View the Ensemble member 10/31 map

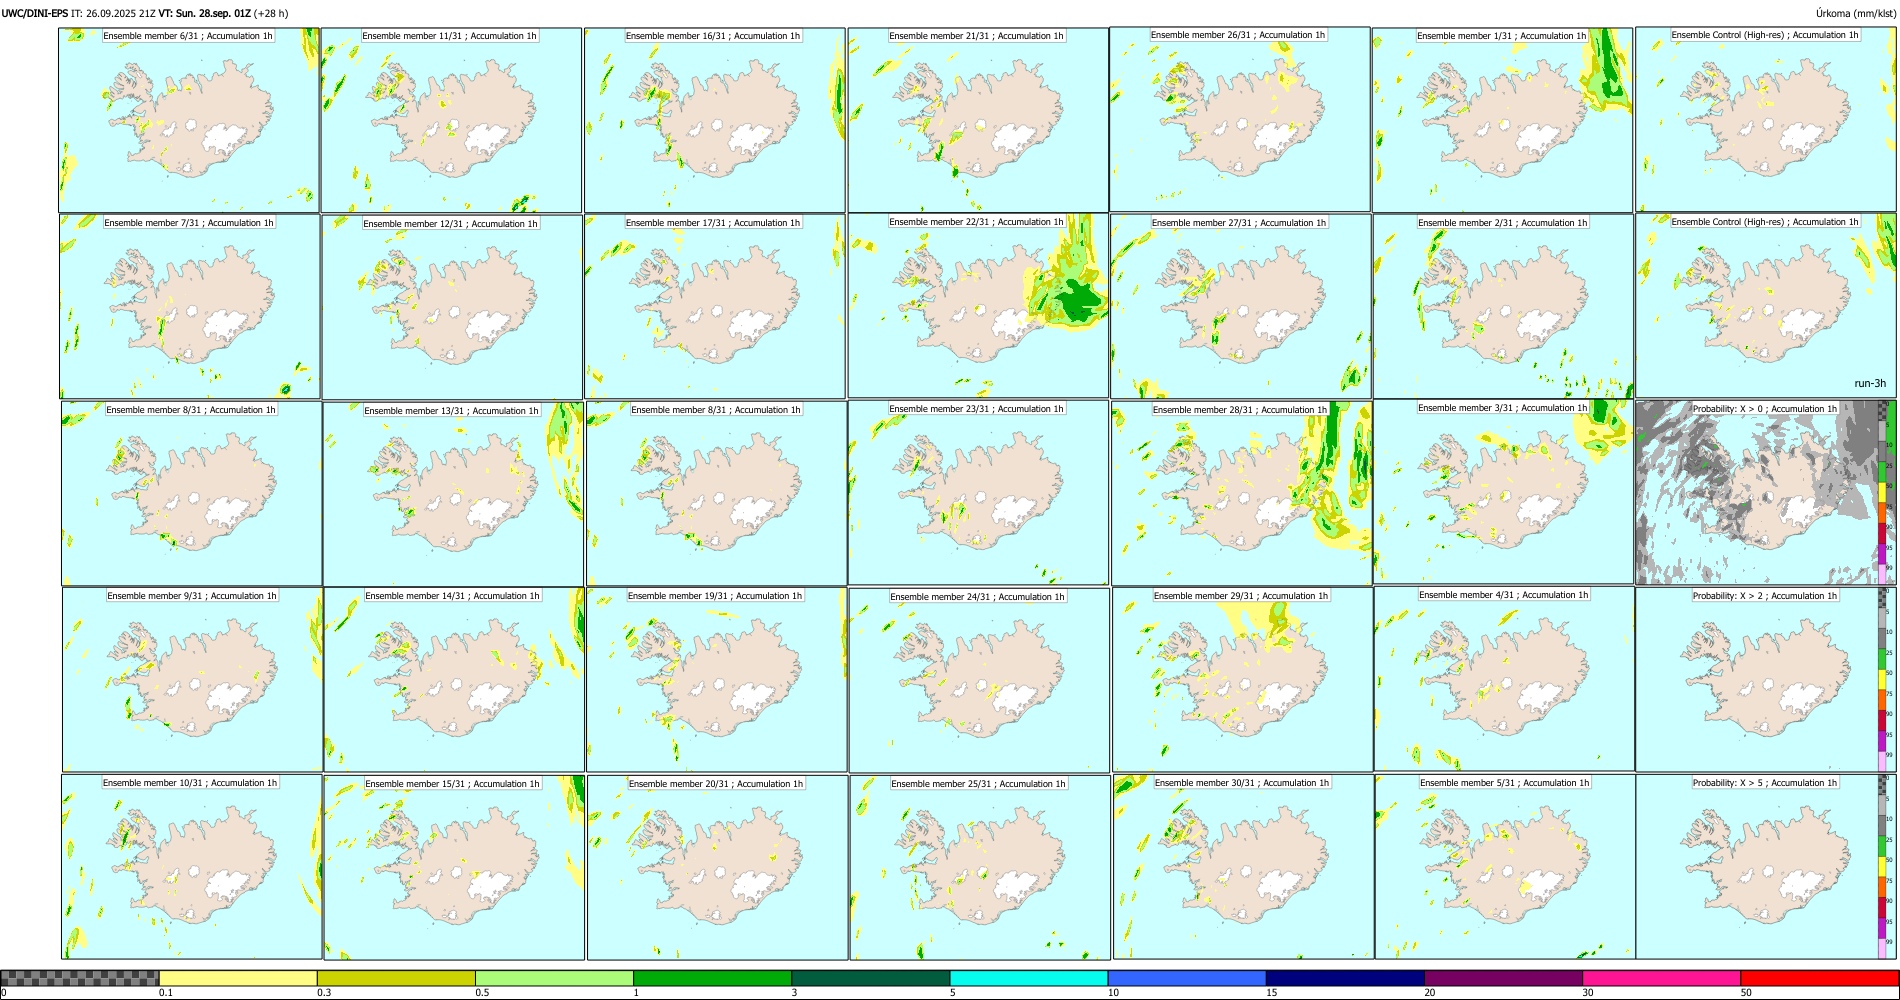192,867
